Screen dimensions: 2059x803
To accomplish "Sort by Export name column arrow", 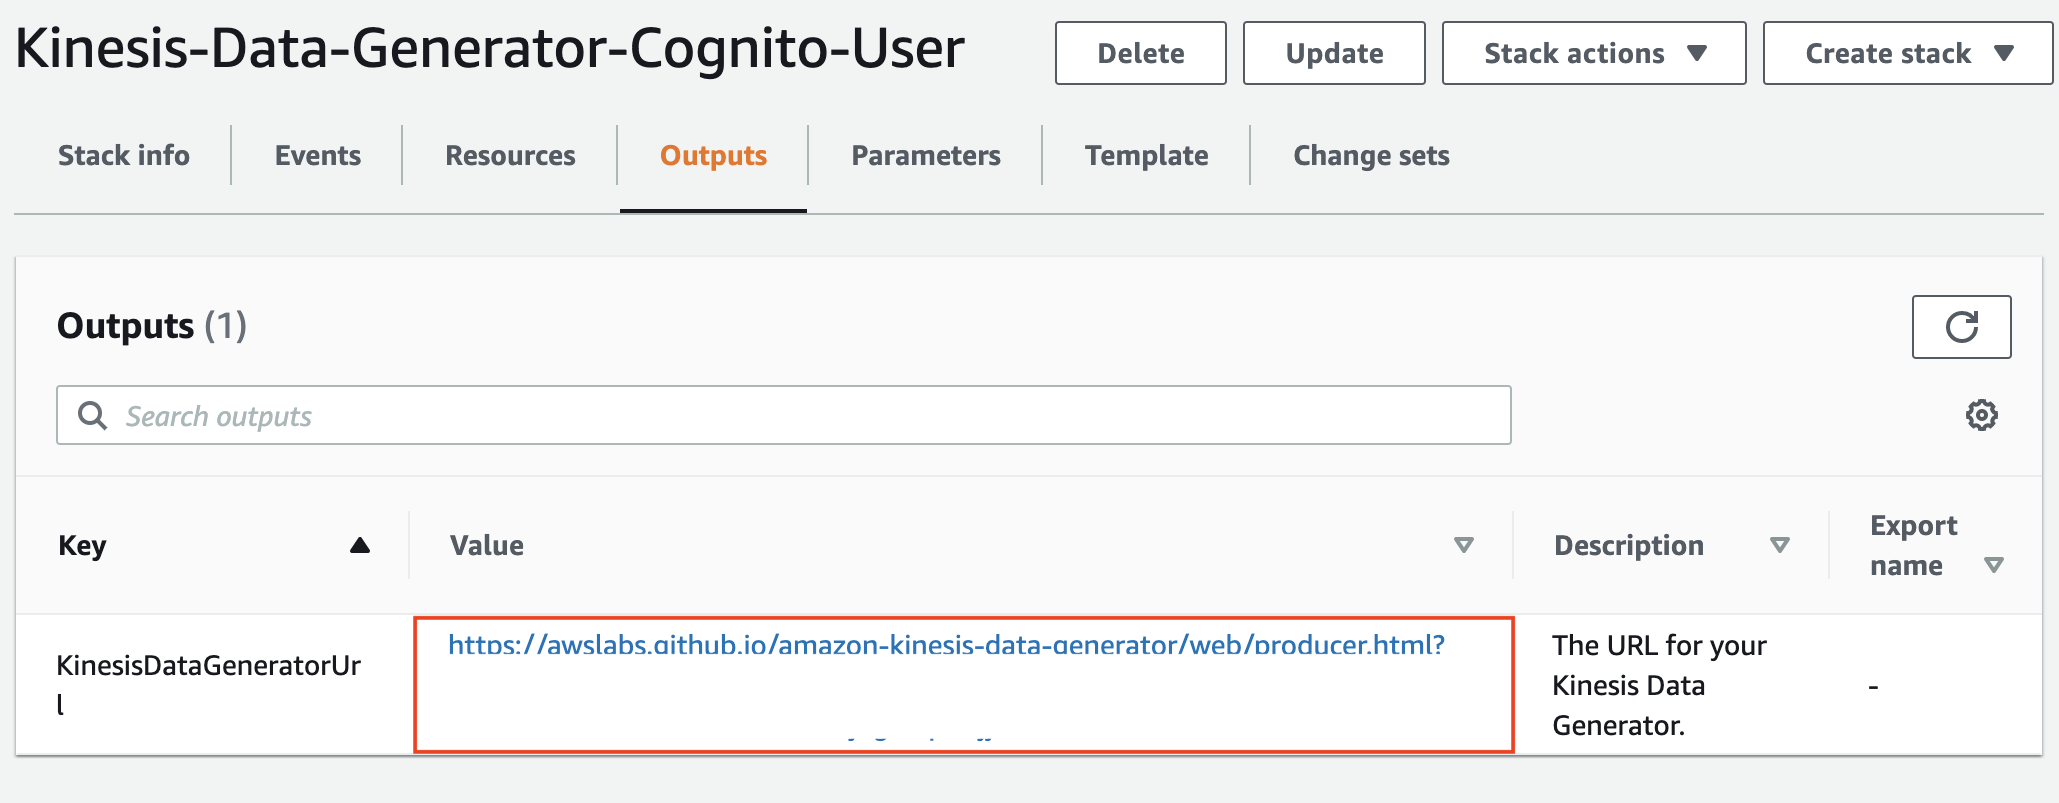I will point(1993,565).
